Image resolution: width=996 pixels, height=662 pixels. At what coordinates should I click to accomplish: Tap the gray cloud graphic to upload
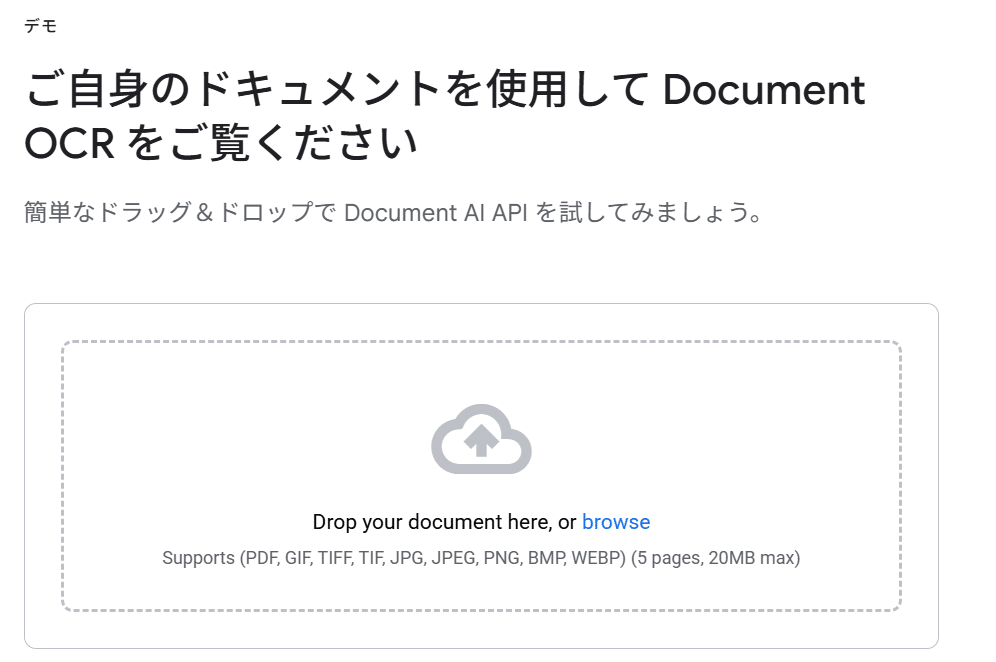pyautogui.click(x=482, y=440)
